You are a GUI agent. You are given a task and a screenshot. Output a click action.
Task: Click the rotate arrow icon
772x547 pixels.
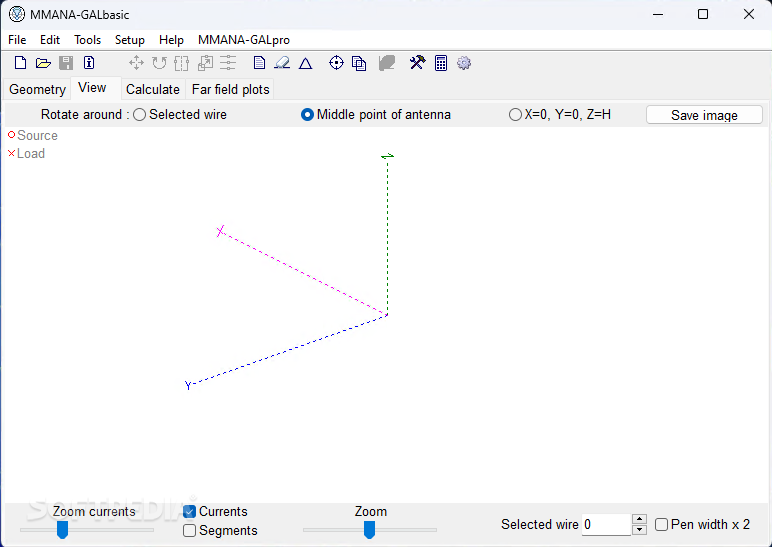pos(159,63)
